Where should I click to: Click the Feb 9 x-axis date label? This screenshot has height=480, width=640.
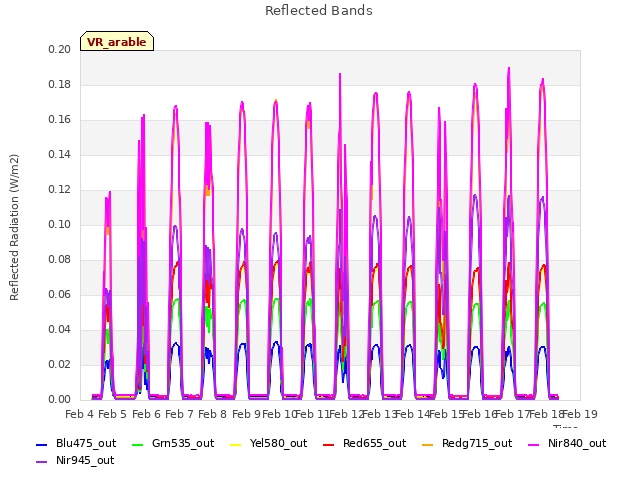tap(246, 414)
